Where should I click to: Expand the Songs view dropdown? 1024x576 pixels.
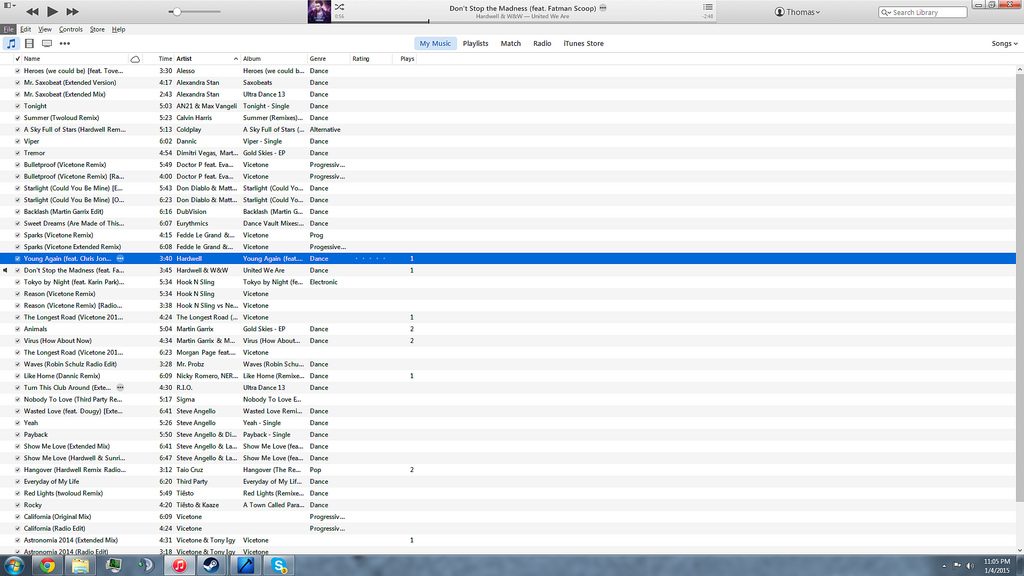click(1003, 44)
